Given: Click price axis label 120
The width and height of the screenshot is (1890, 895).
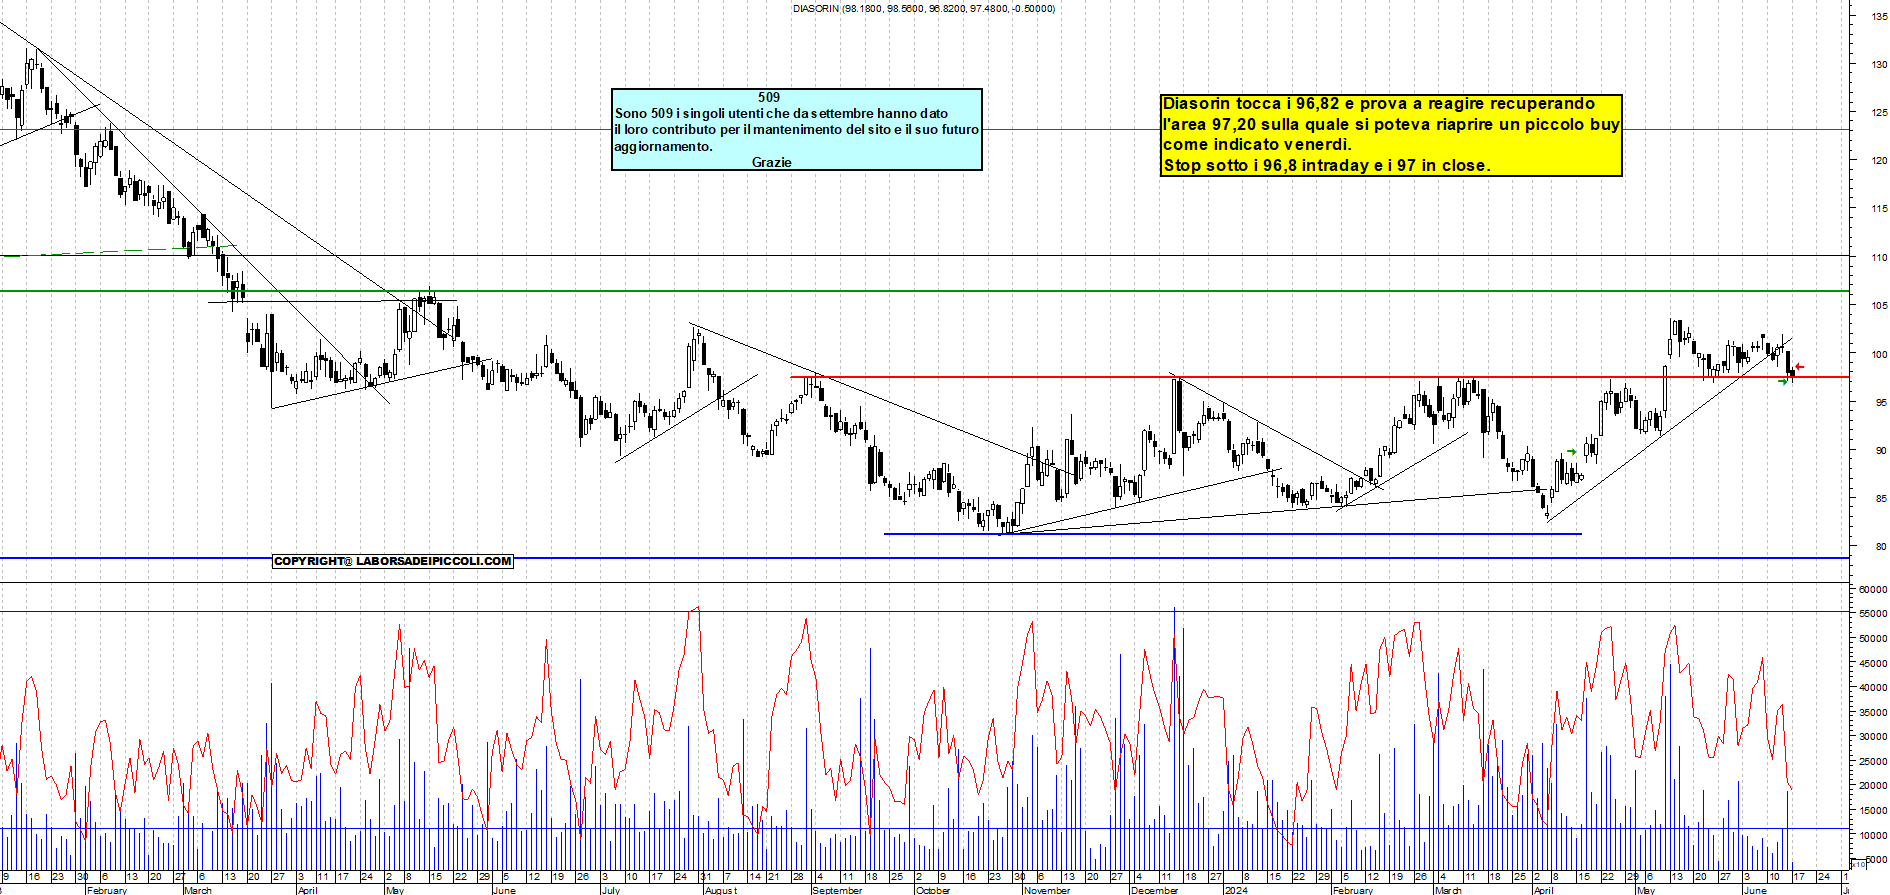Looking at the screenshot, I should click(1879, 160).
